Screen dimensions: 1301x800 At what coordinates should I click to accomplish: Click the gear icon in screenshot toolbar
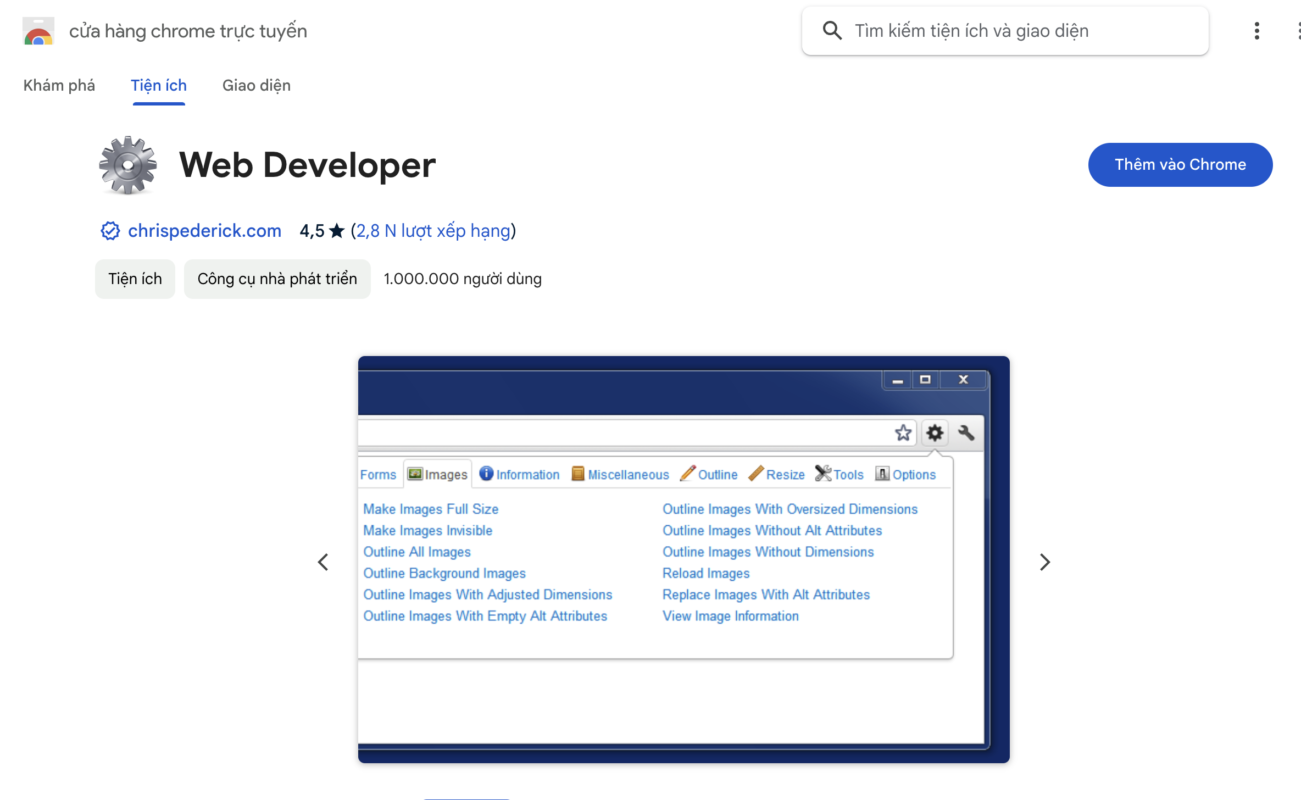click(x=935, y=433)
